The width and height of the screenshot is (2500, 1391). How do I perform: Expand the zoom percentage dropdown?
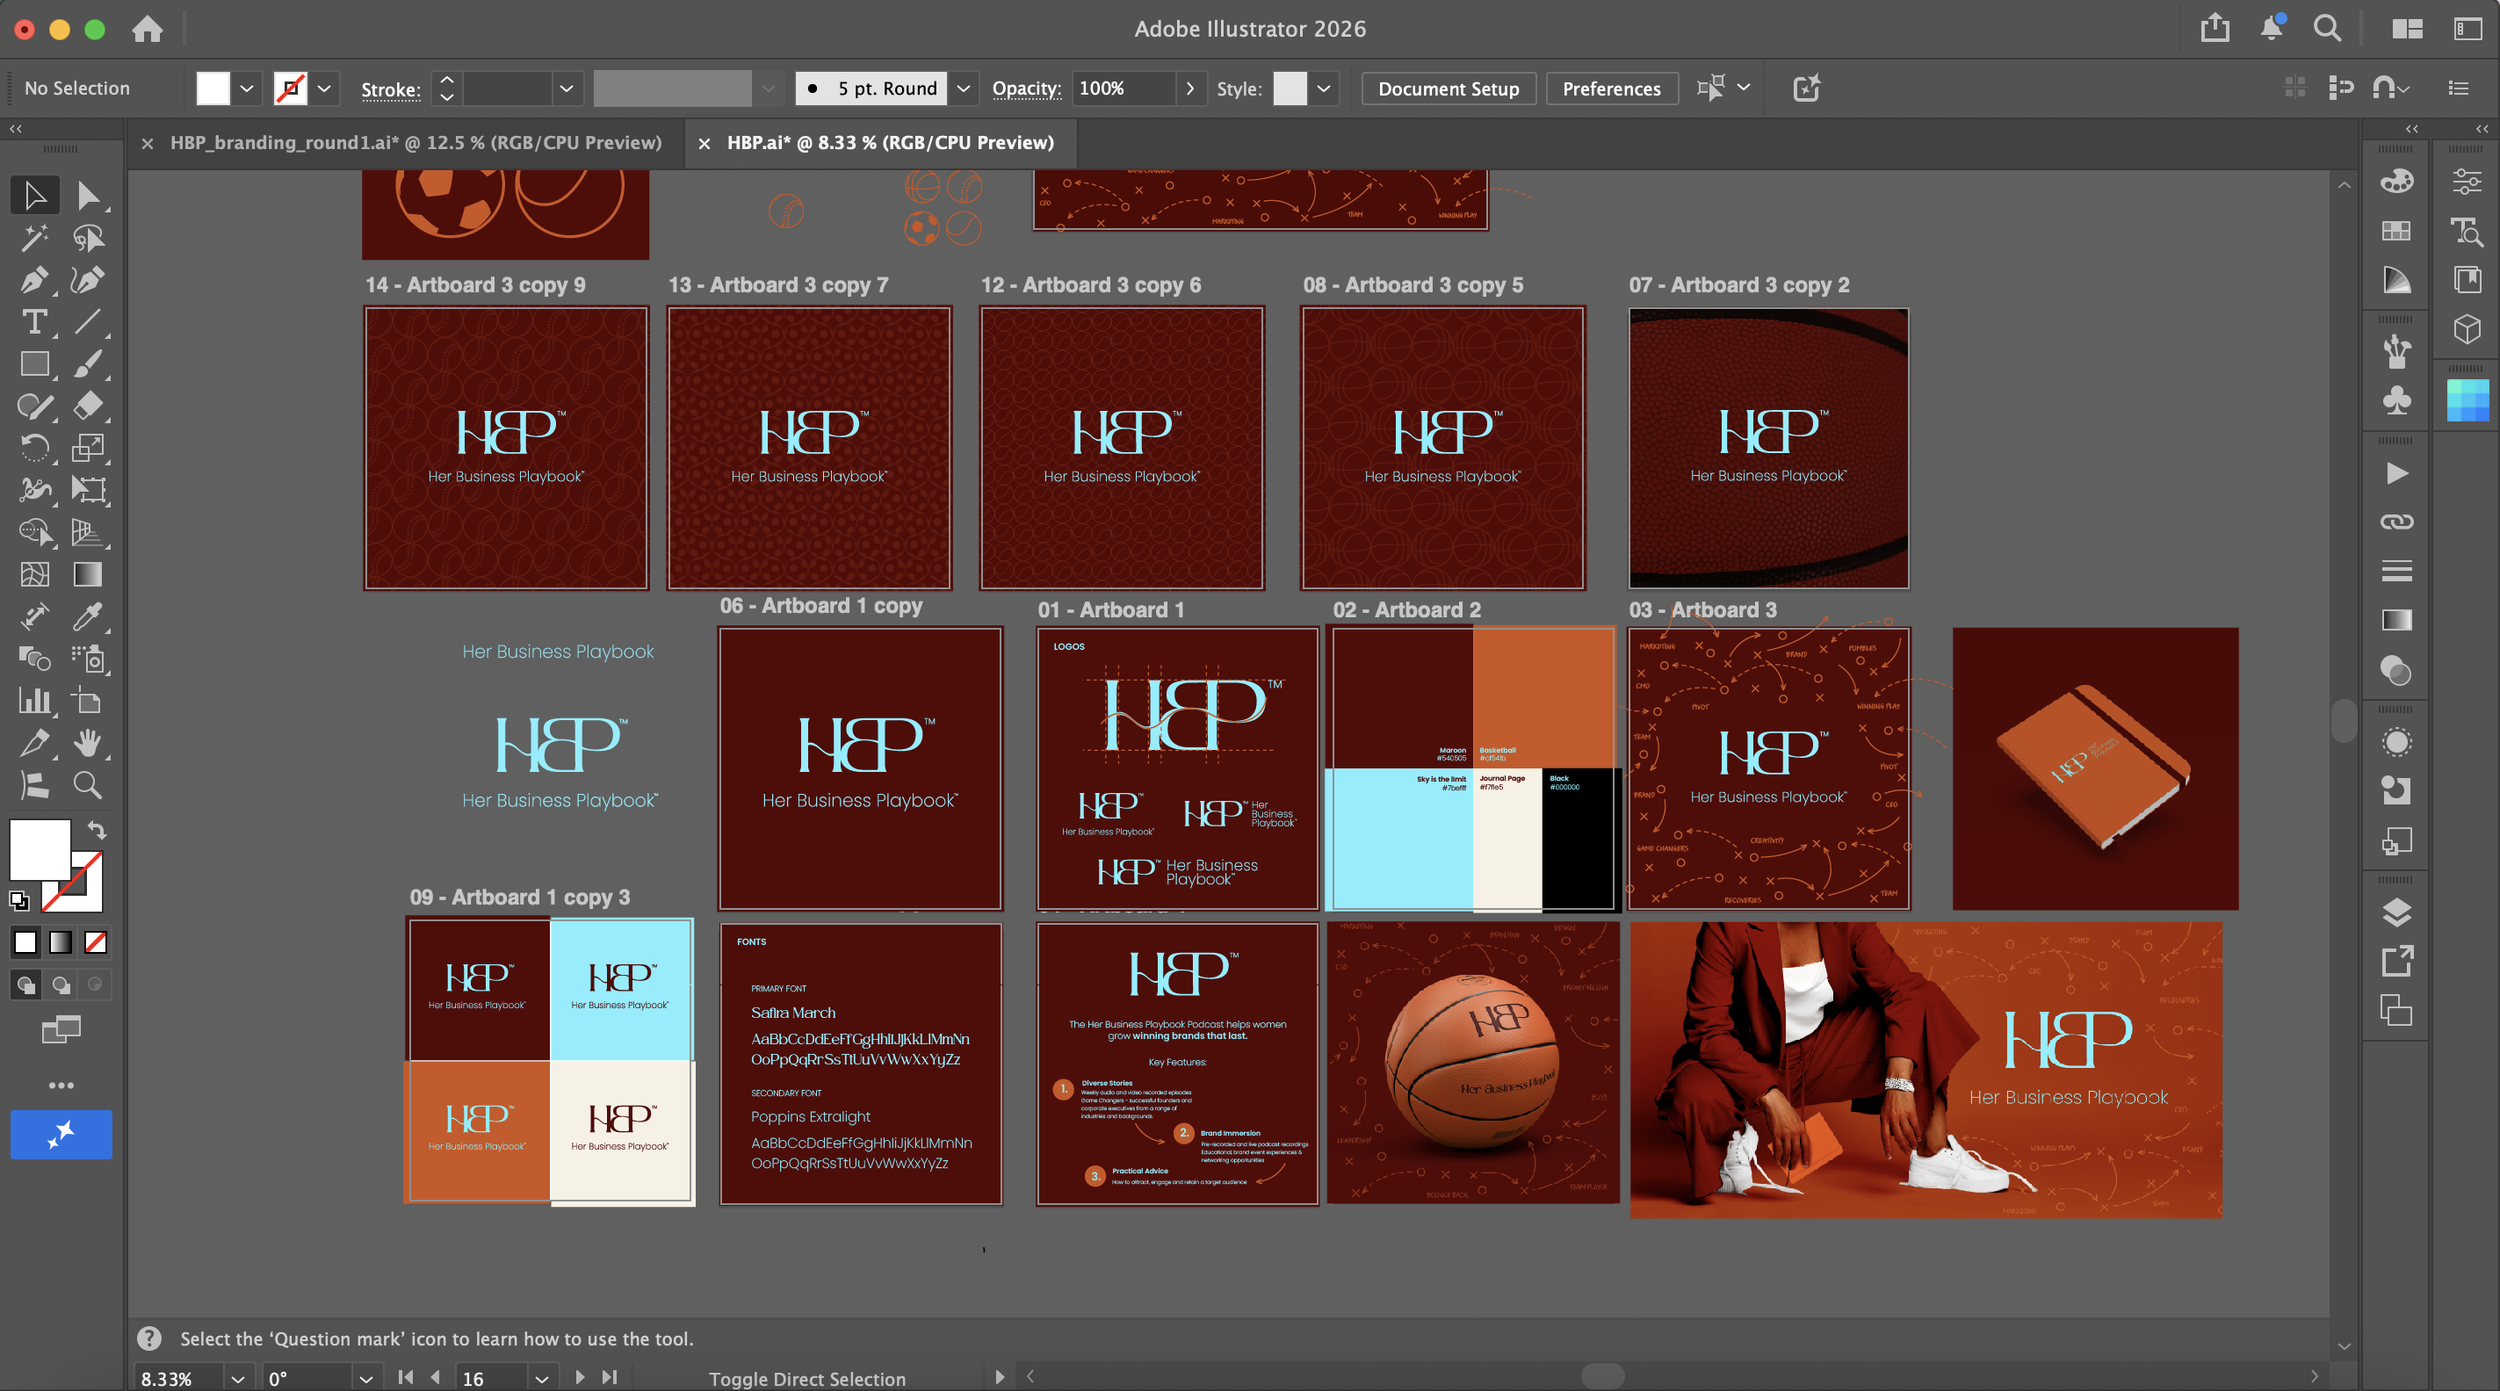pos(238,1378)
